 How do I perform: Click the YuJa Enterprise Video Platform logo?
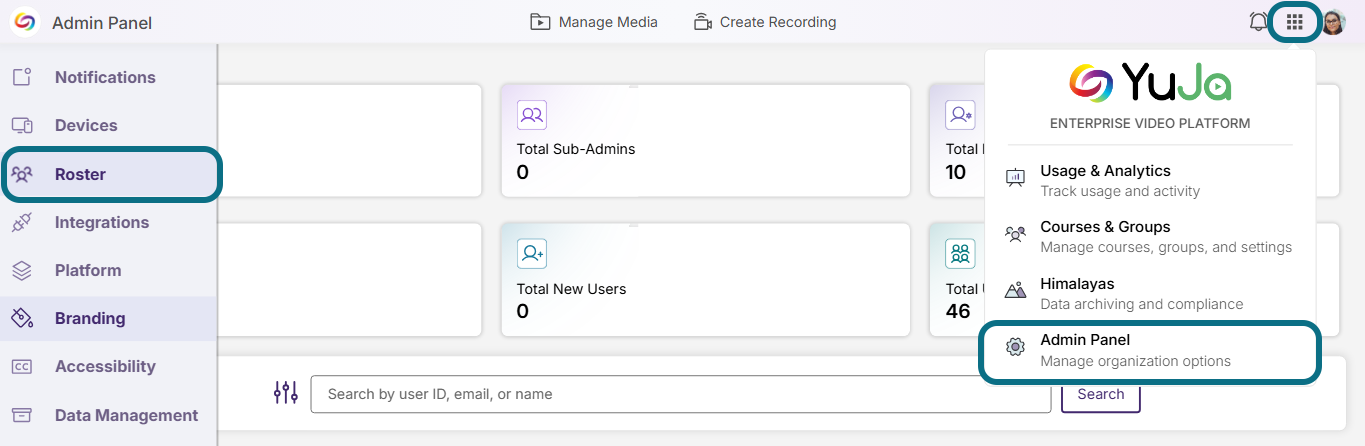point(1150,82)
